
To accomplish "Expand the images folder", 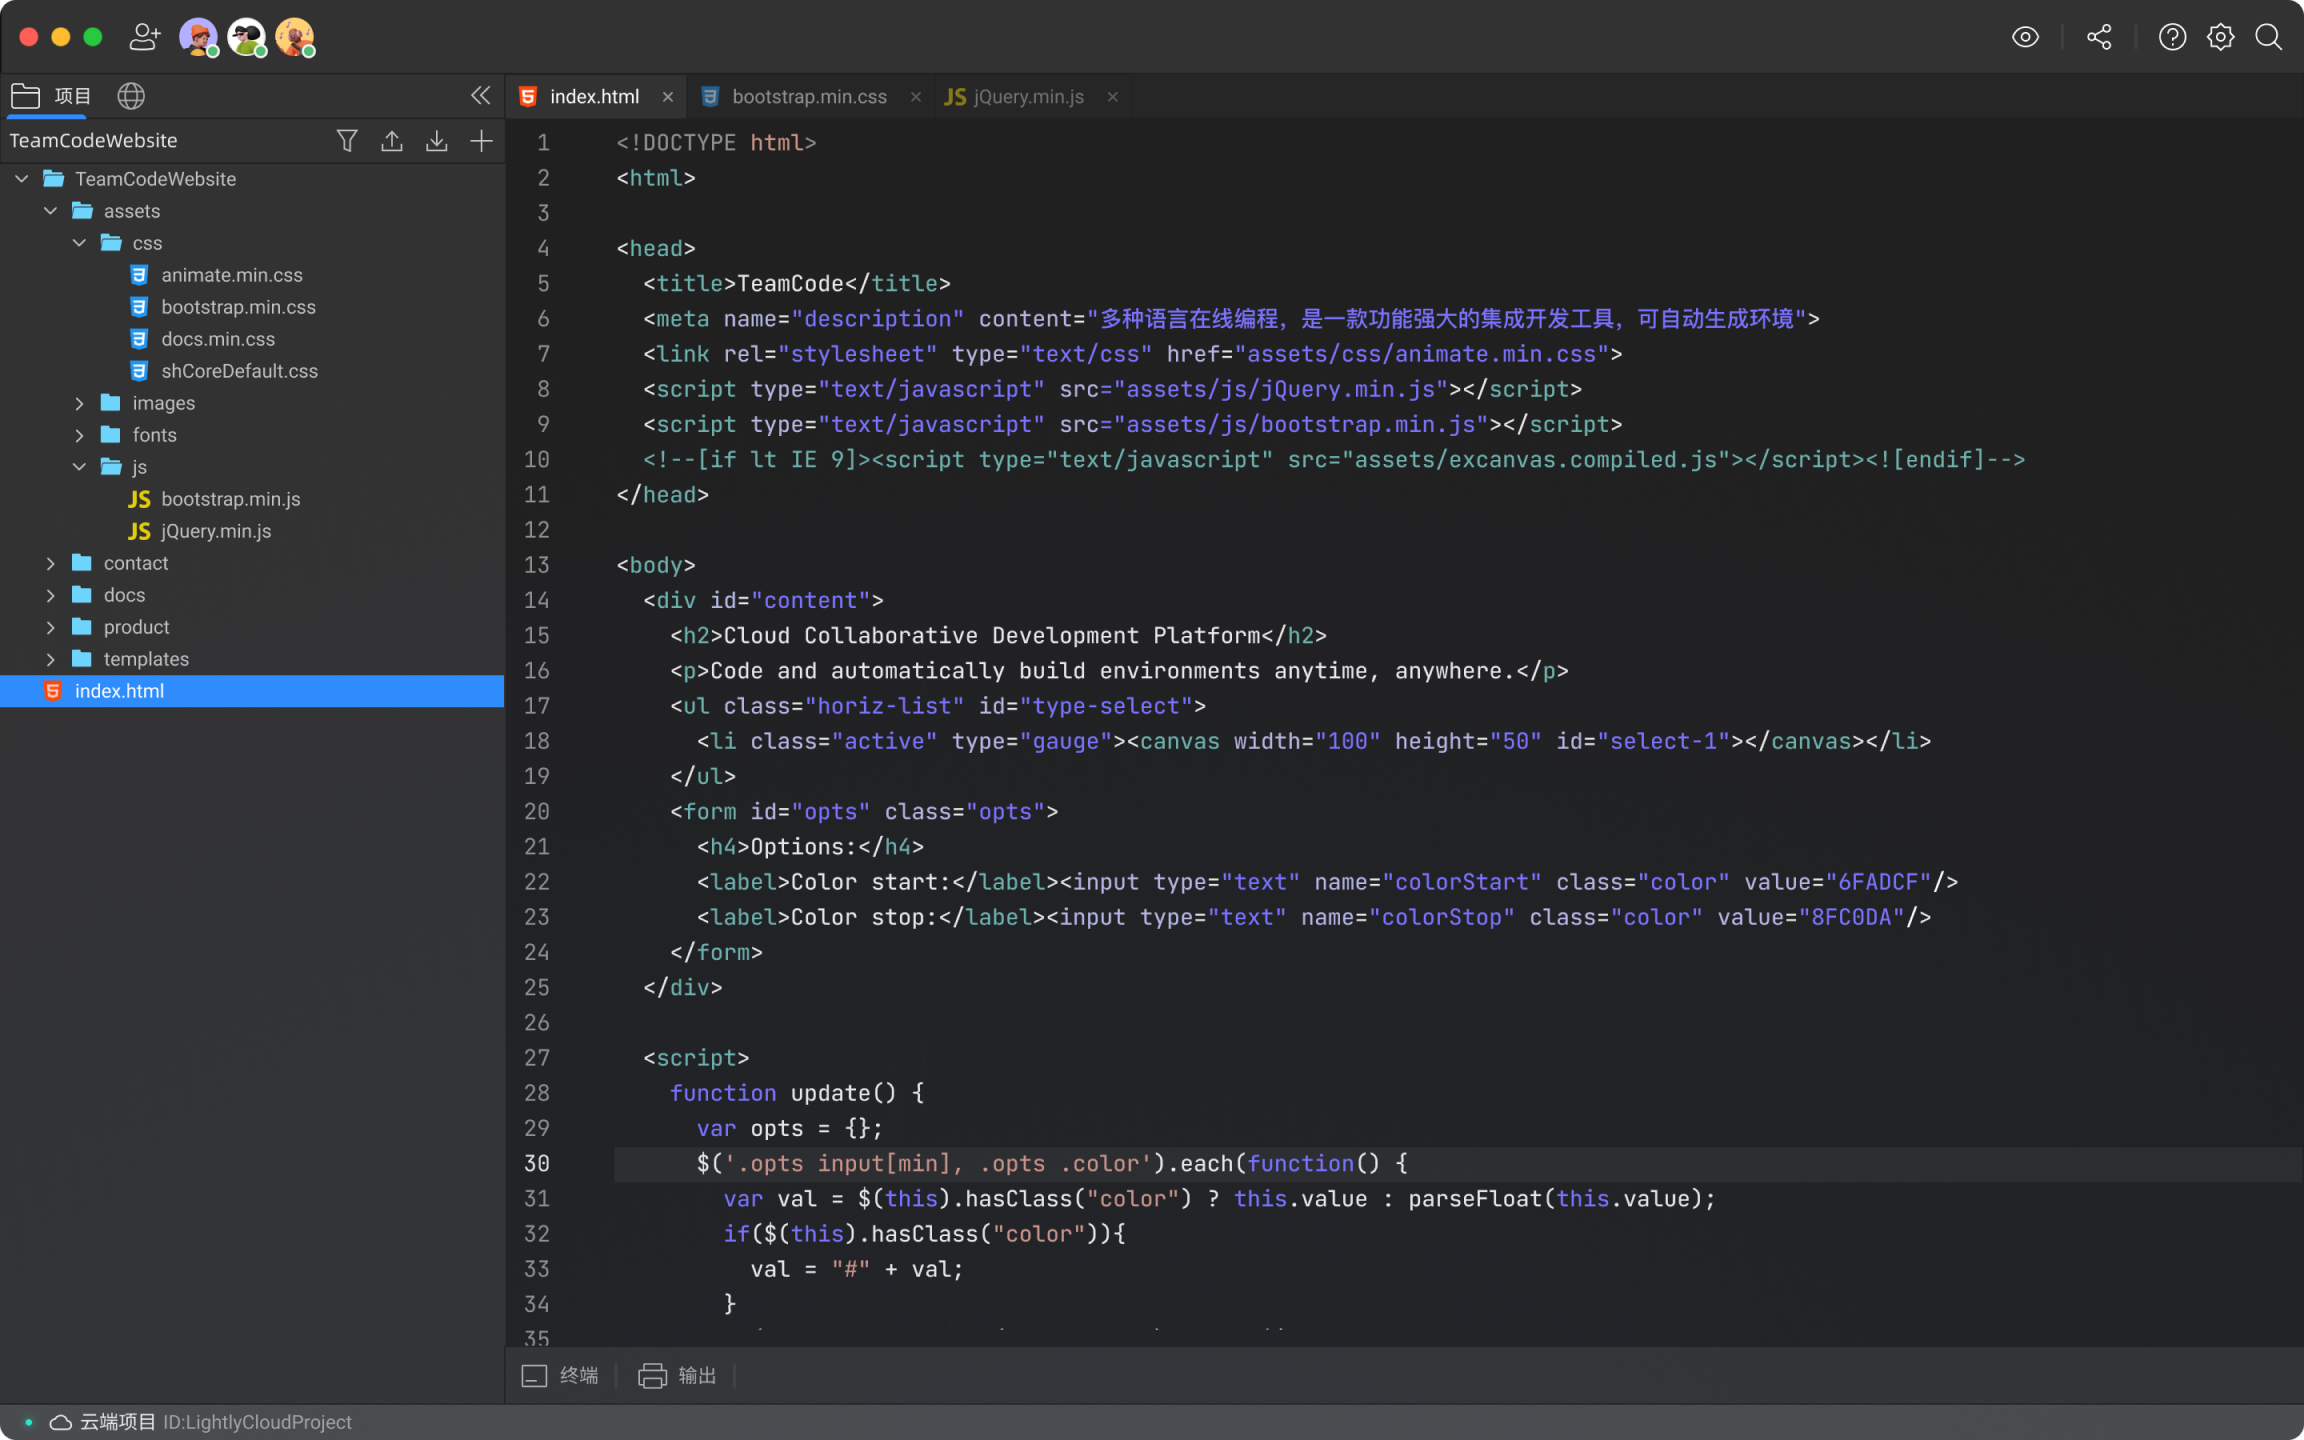I will pos(79,403).
